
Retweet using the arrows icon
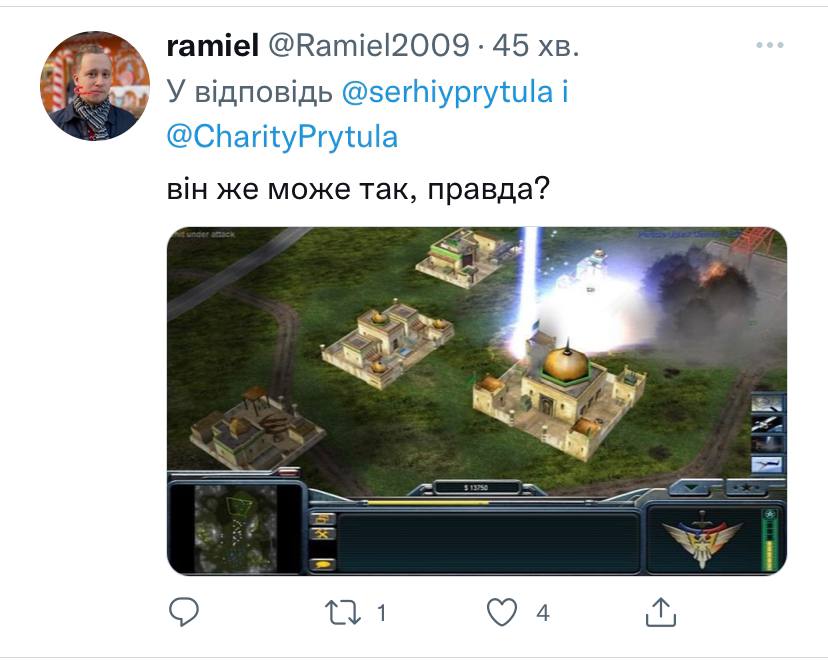pos(343,612)
